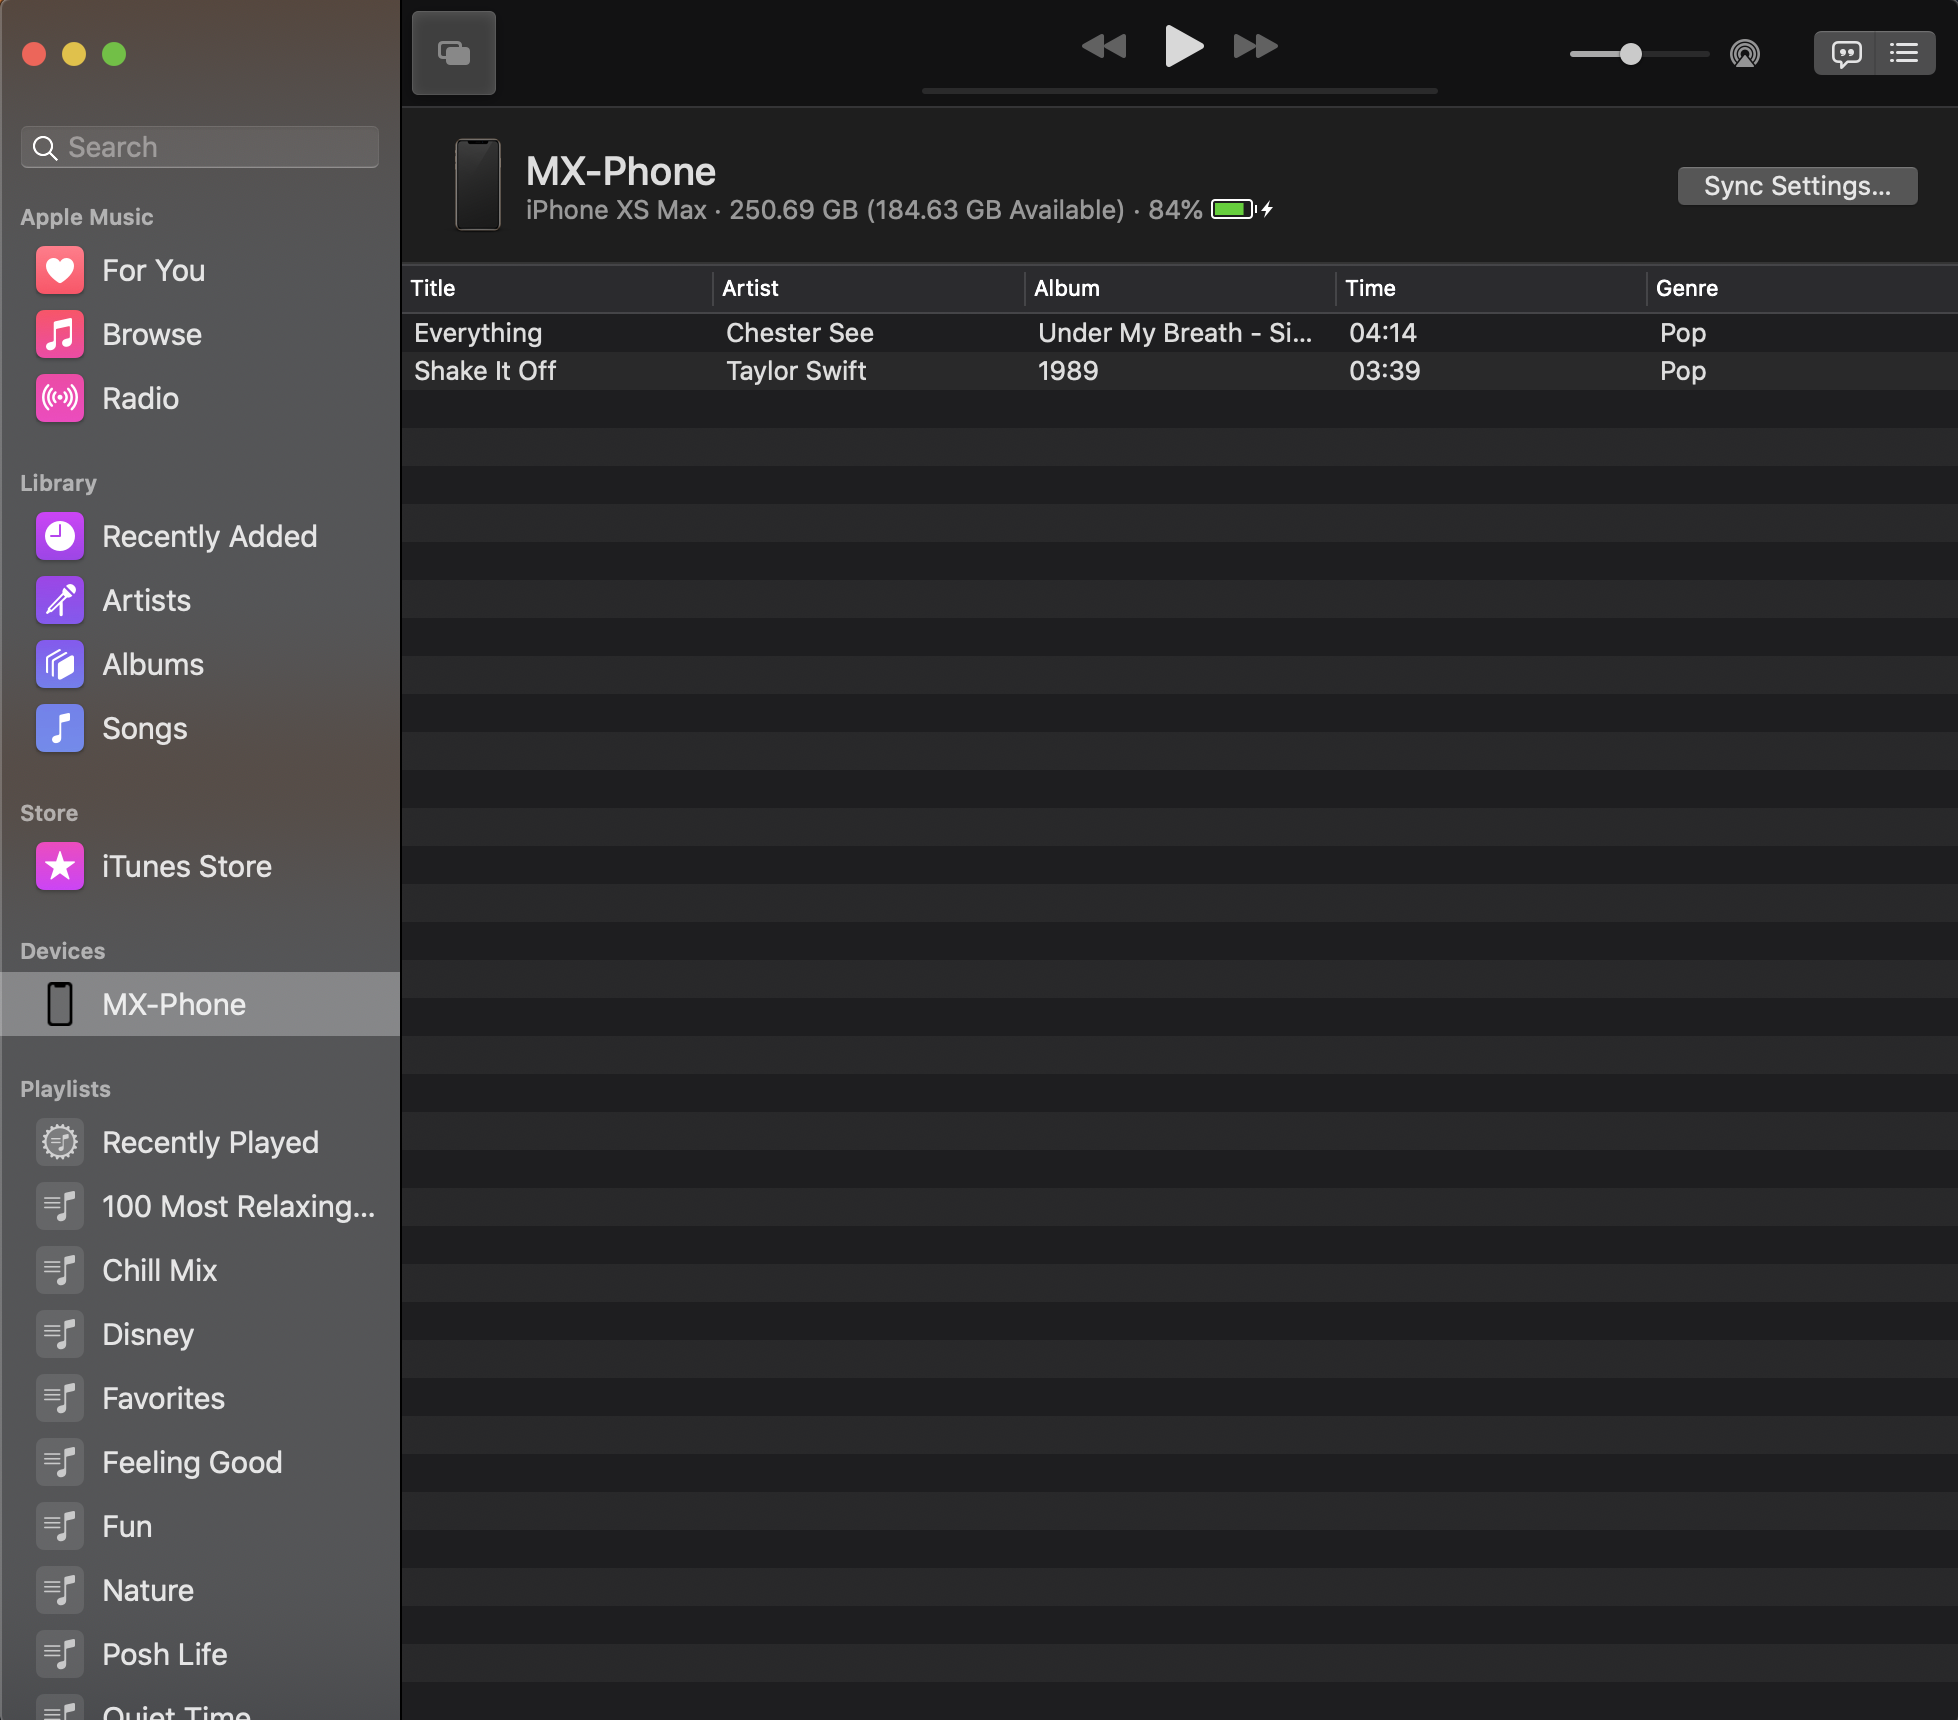1958x1720 pixels.
Task: Open Songs note icon
Action: click(60, 728)
